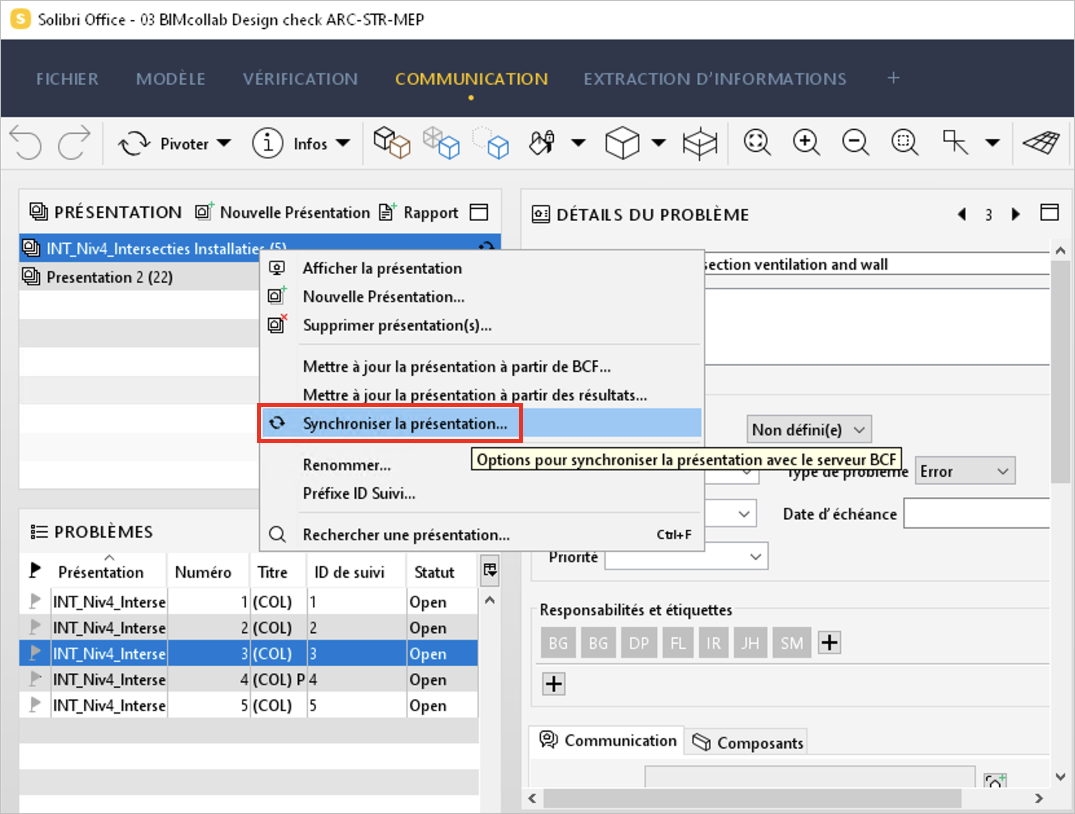Viewport: 1075px width, 814px height.
Task: Choose Nouvelle Présentation... in context menu
Action: coord(481,297)
